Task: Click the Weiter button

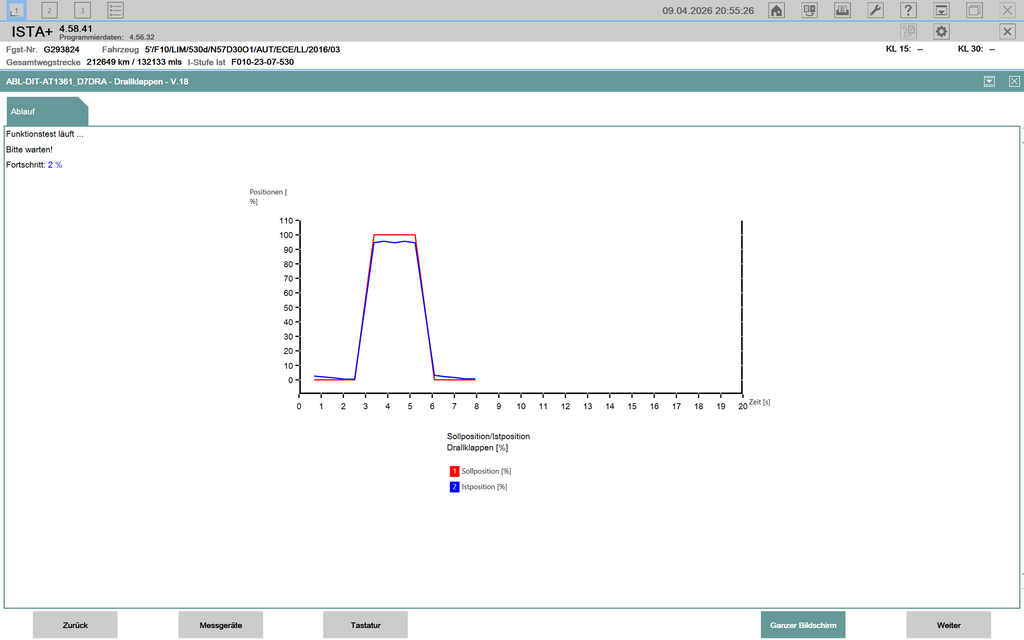Action: [x=948, y=625]
